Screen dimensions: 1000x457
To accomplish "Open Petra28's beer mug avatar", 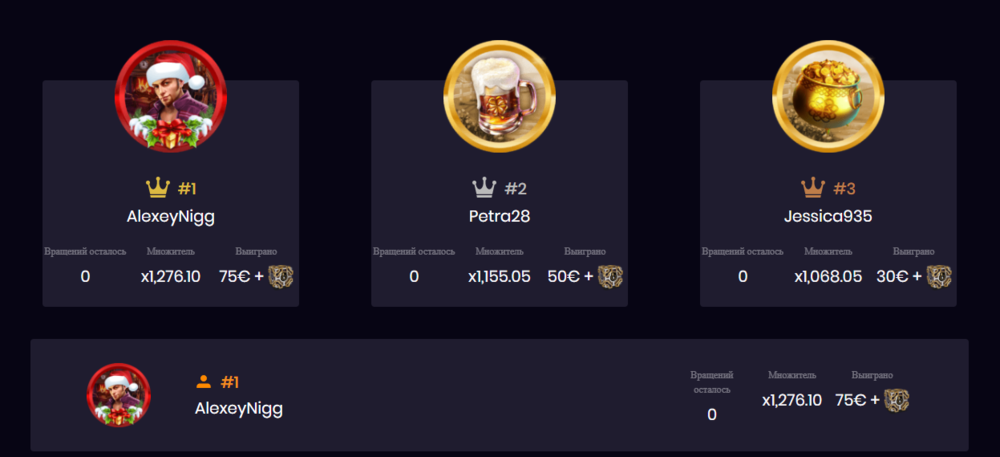I will (x=499, y=97).
